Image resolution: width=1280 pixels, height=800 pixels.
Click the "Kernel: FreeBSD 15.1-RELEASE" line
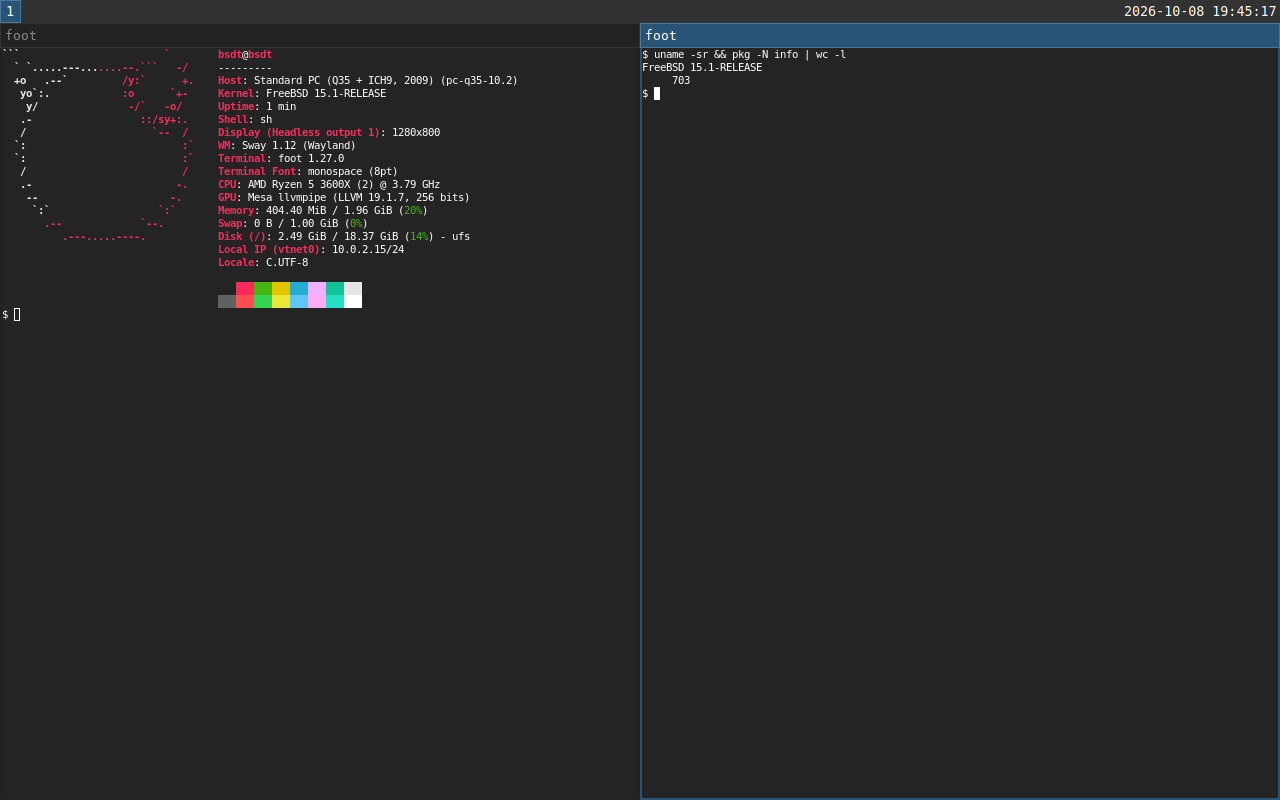point(302,94)
